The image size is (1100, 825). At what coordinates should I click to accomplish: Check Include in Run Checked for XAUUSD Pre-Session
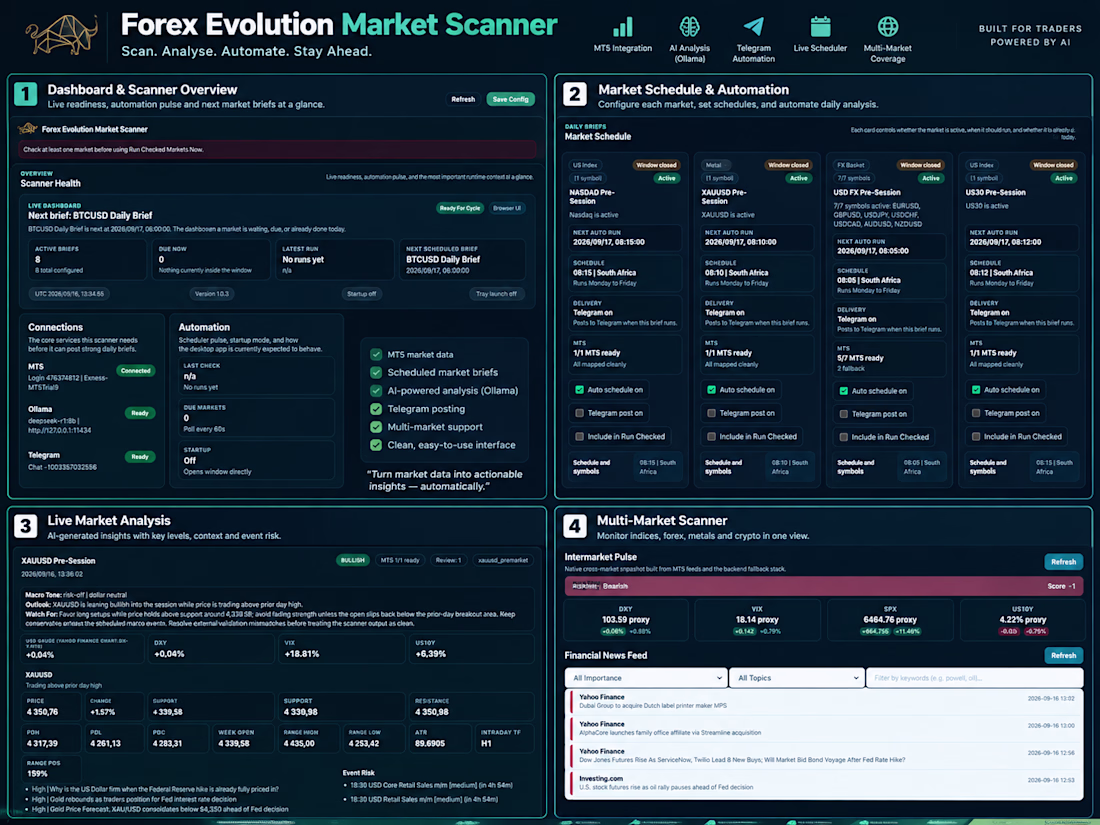(x=711, y=436)
